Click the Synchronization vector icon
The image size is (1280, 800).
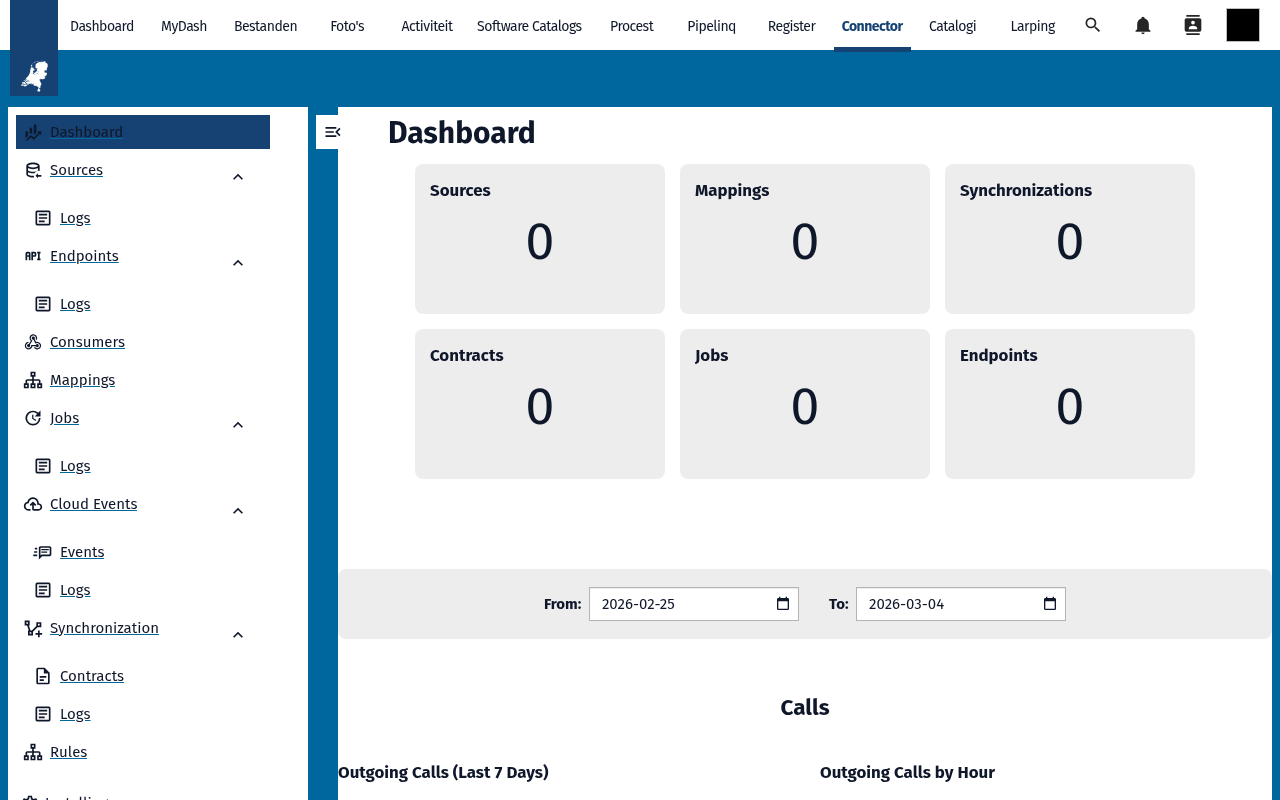click(x=33, y=628)
